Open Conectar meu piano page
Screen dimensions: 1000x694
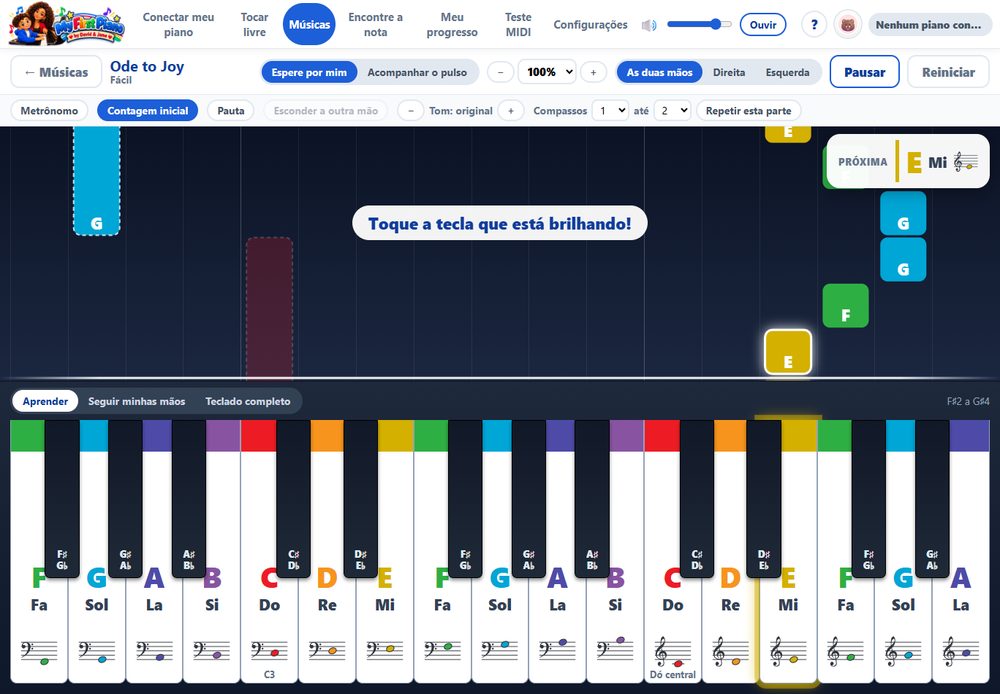[x=178, y=24]
